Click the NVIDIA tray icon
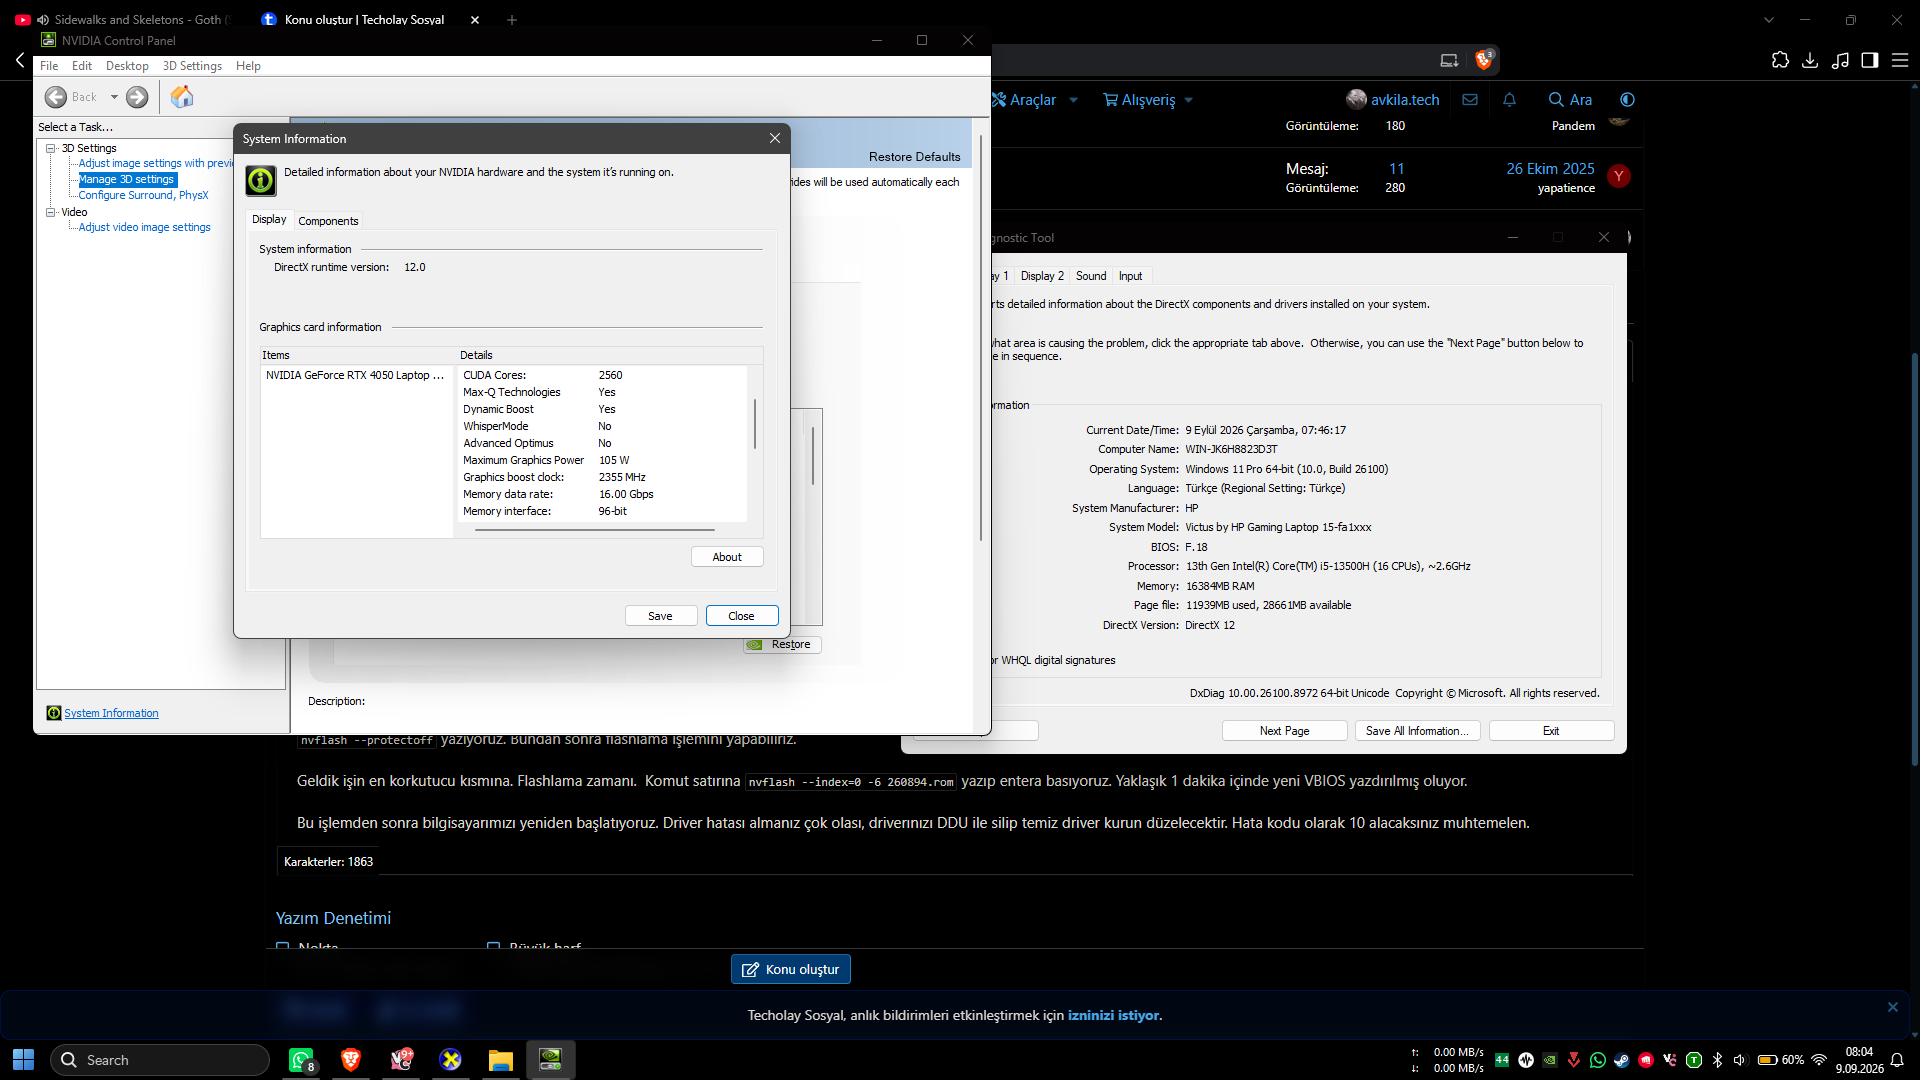 (x=1550, y=1060)
